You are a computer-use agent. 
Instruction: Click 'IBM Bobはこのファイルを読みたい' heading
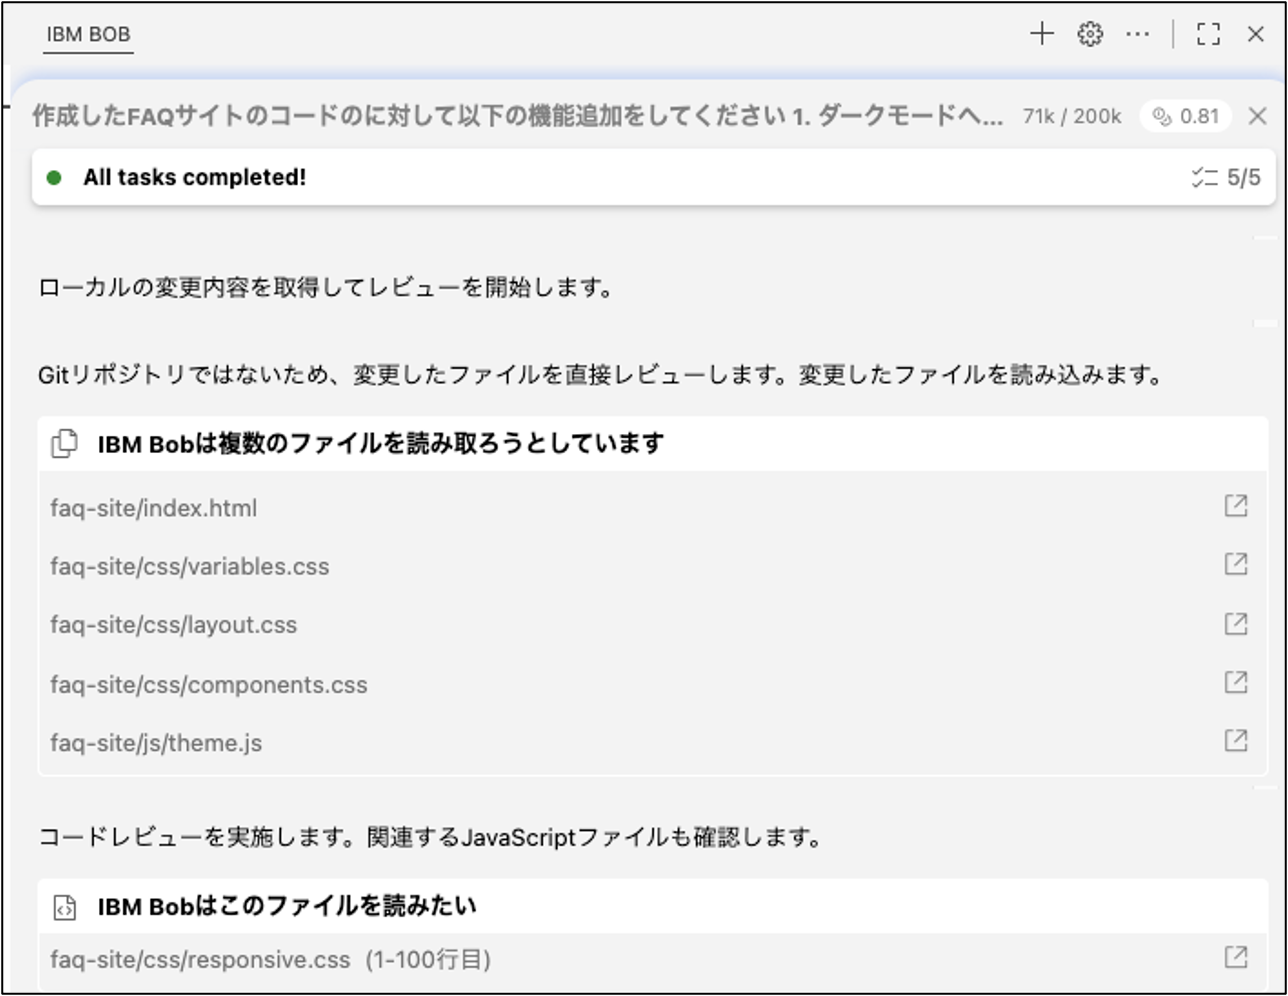click(x=287, y=907)
